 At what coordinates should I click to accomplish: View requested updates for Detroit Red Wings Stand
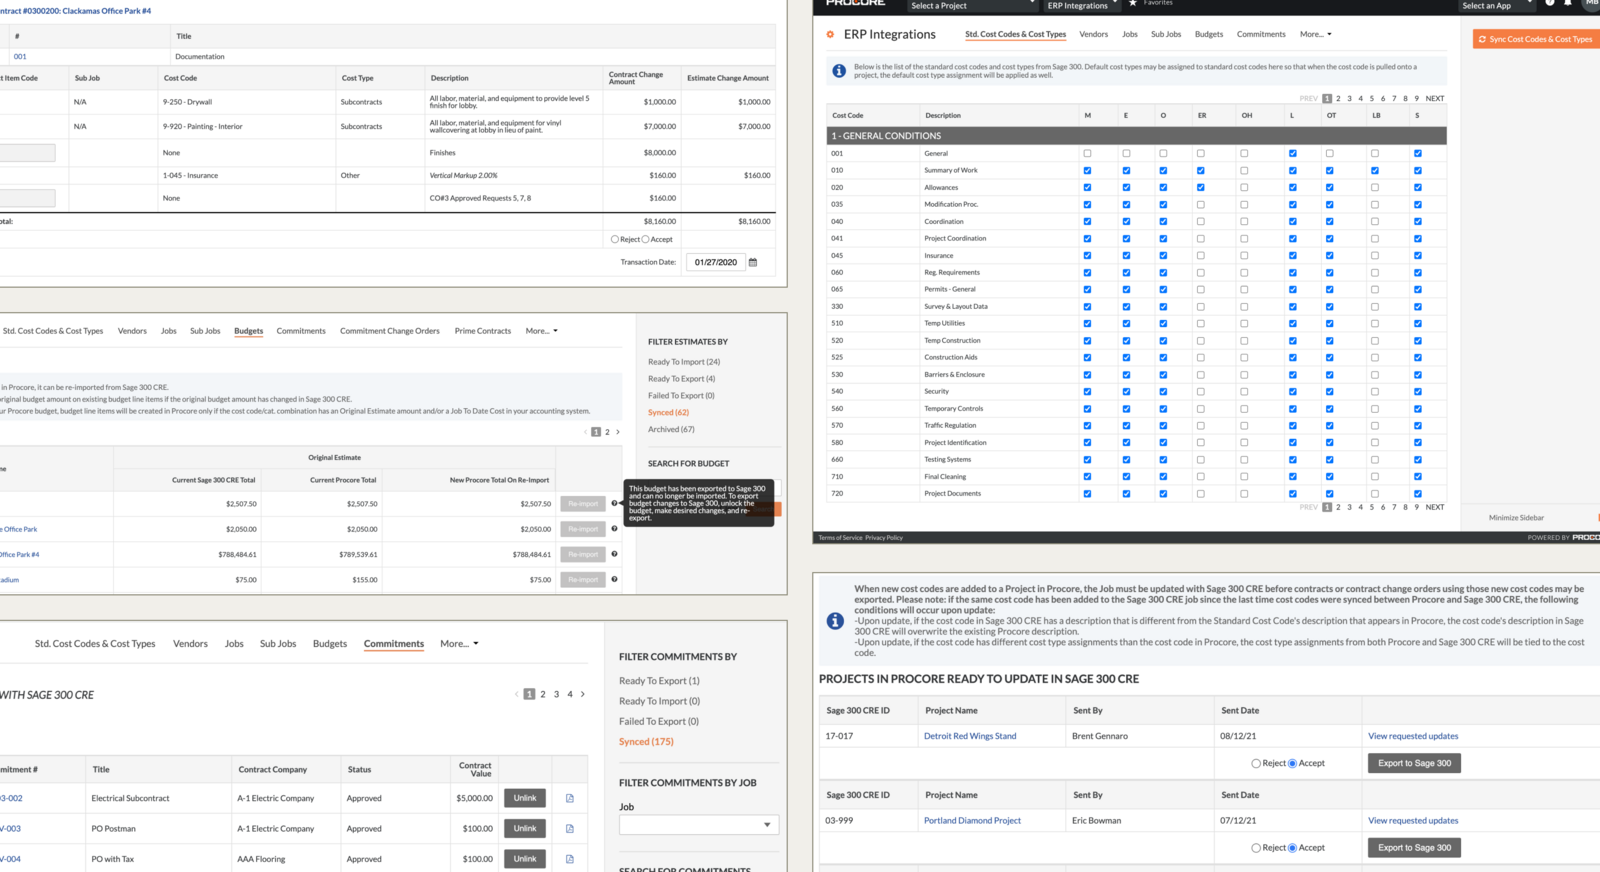click(1413, 736)
